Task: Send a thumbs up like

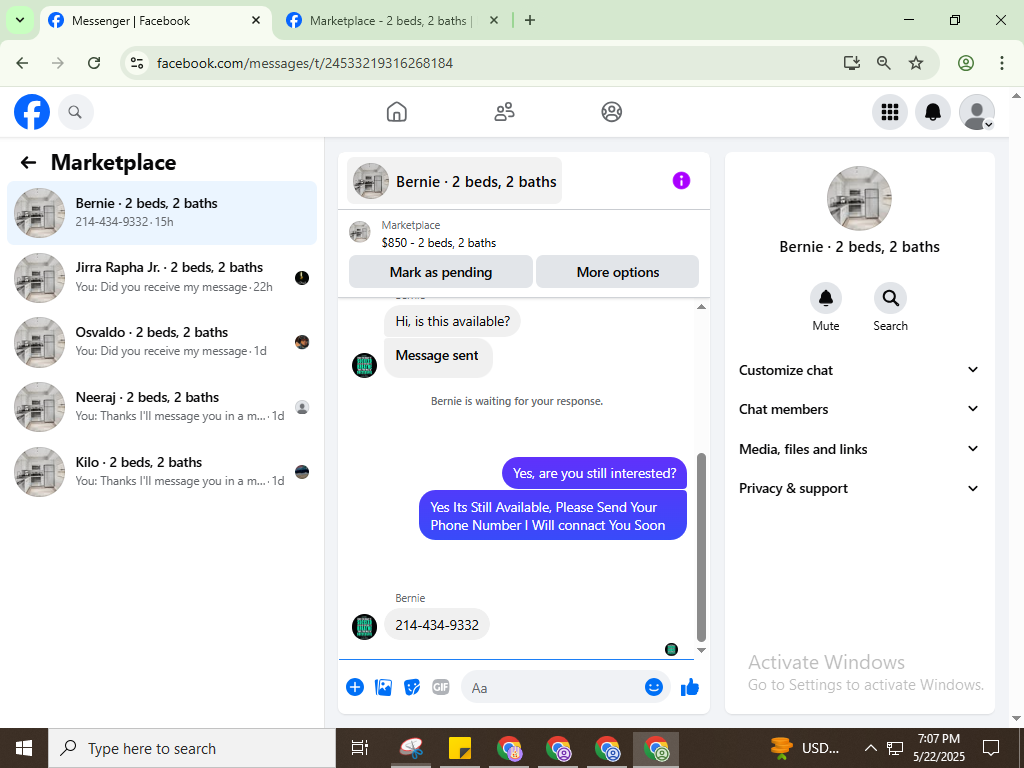Action: [x=690, y=687]
